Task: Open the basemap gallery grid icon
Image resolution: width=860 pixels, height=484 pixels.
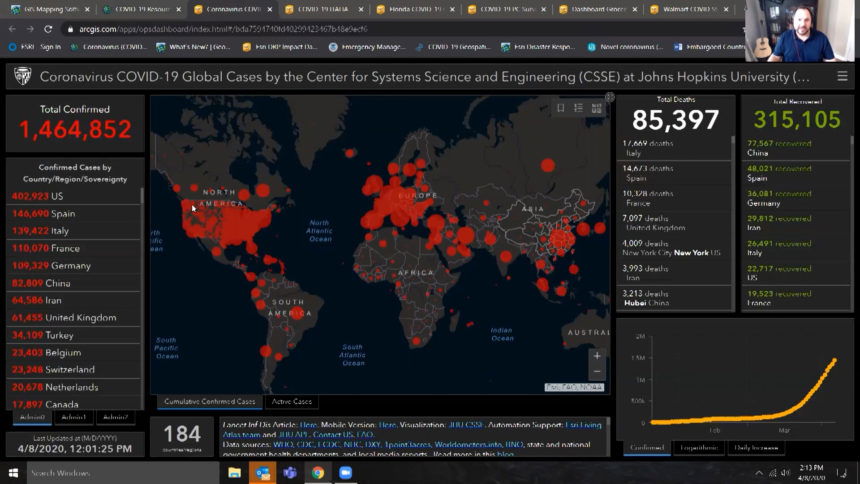Action: pyautogui.click(x=597, y=108)
